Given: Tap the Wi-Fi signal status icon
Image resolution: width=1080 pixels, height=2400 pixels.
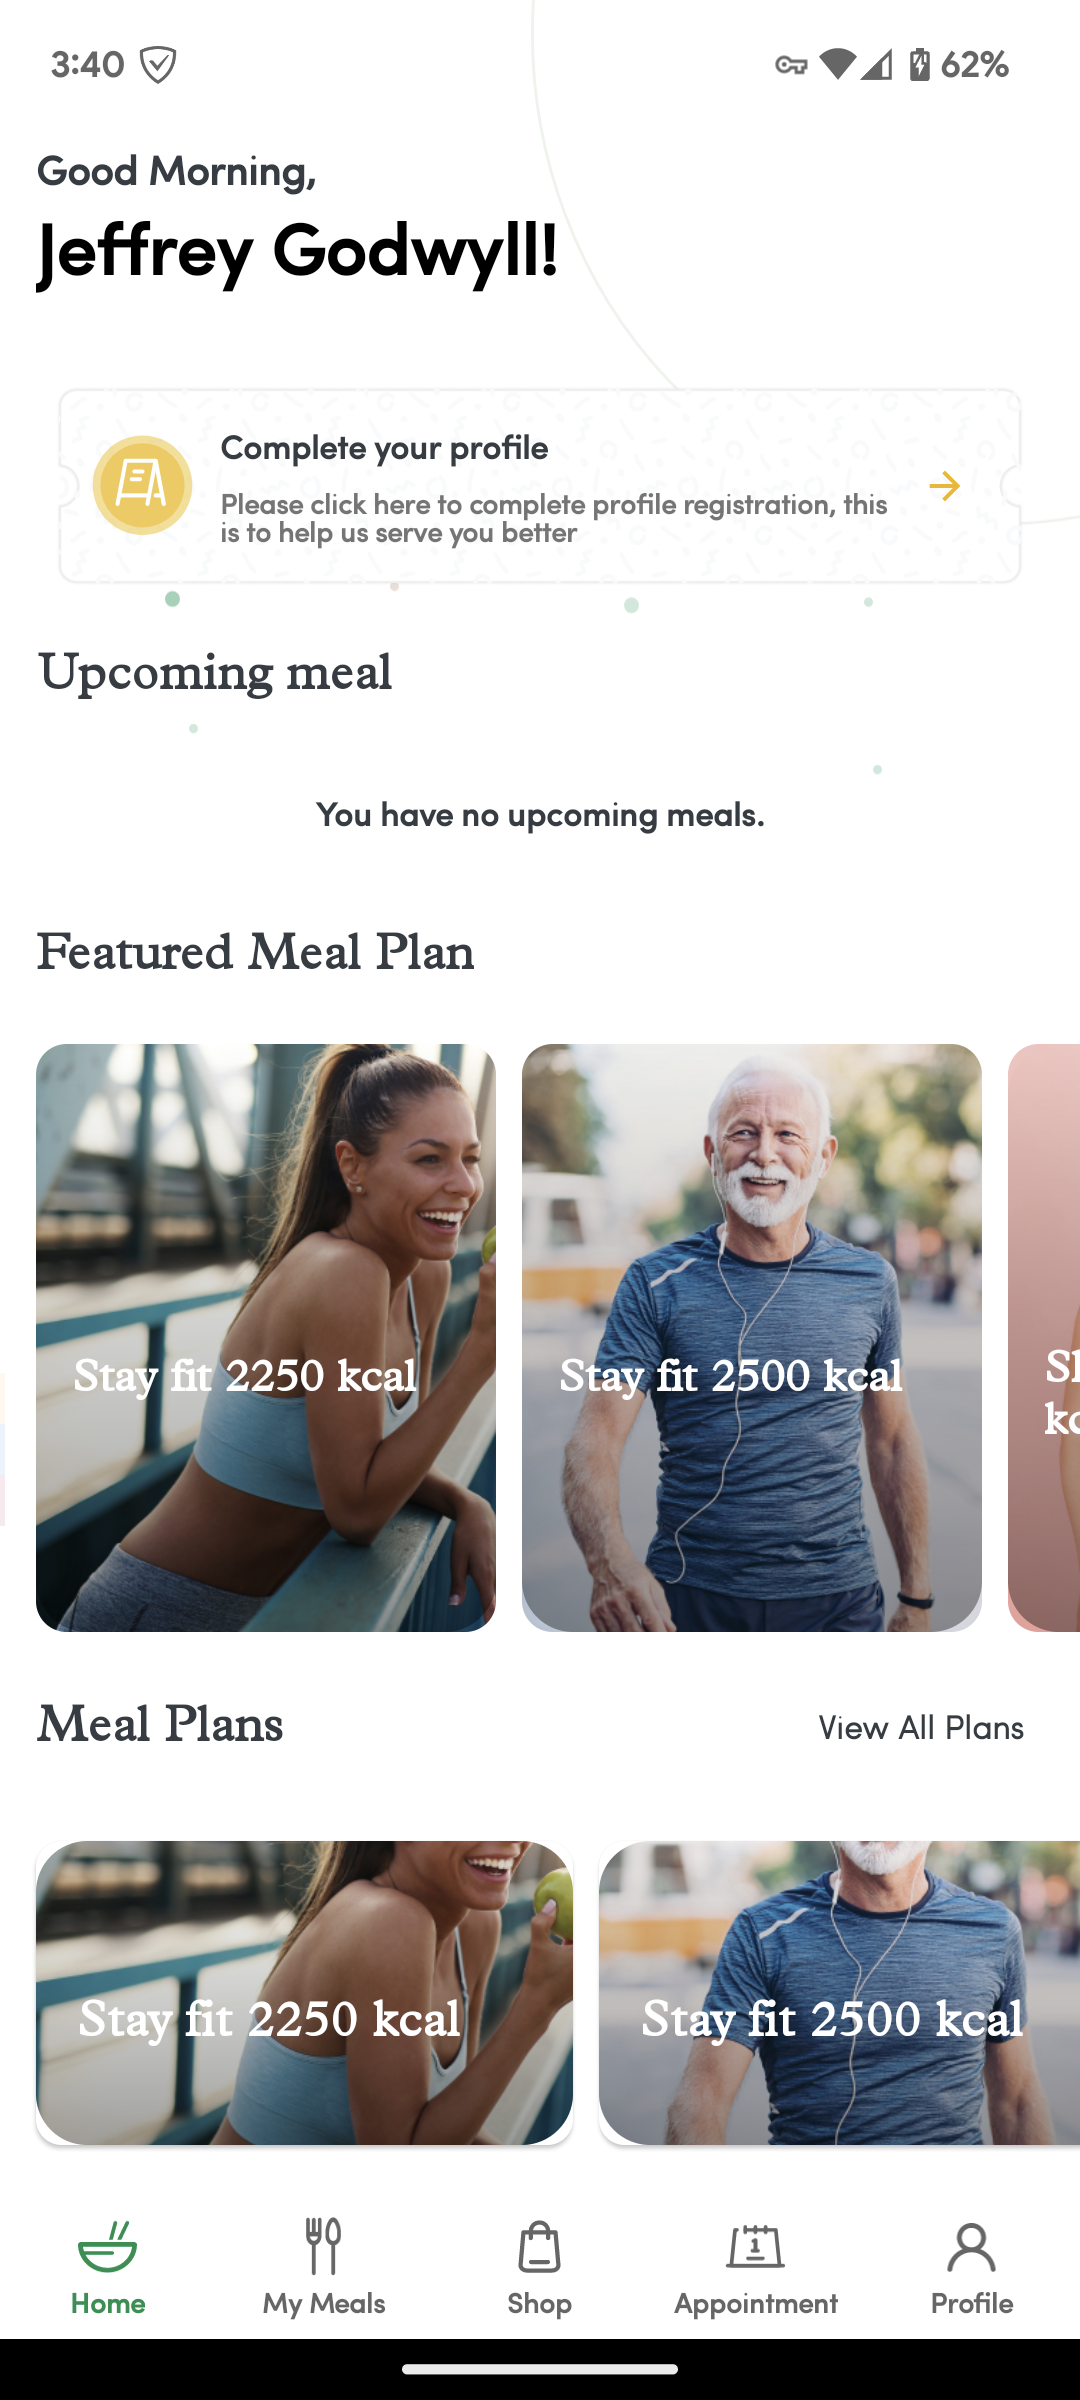Looking at the screenshot, I should click(837, 64).
